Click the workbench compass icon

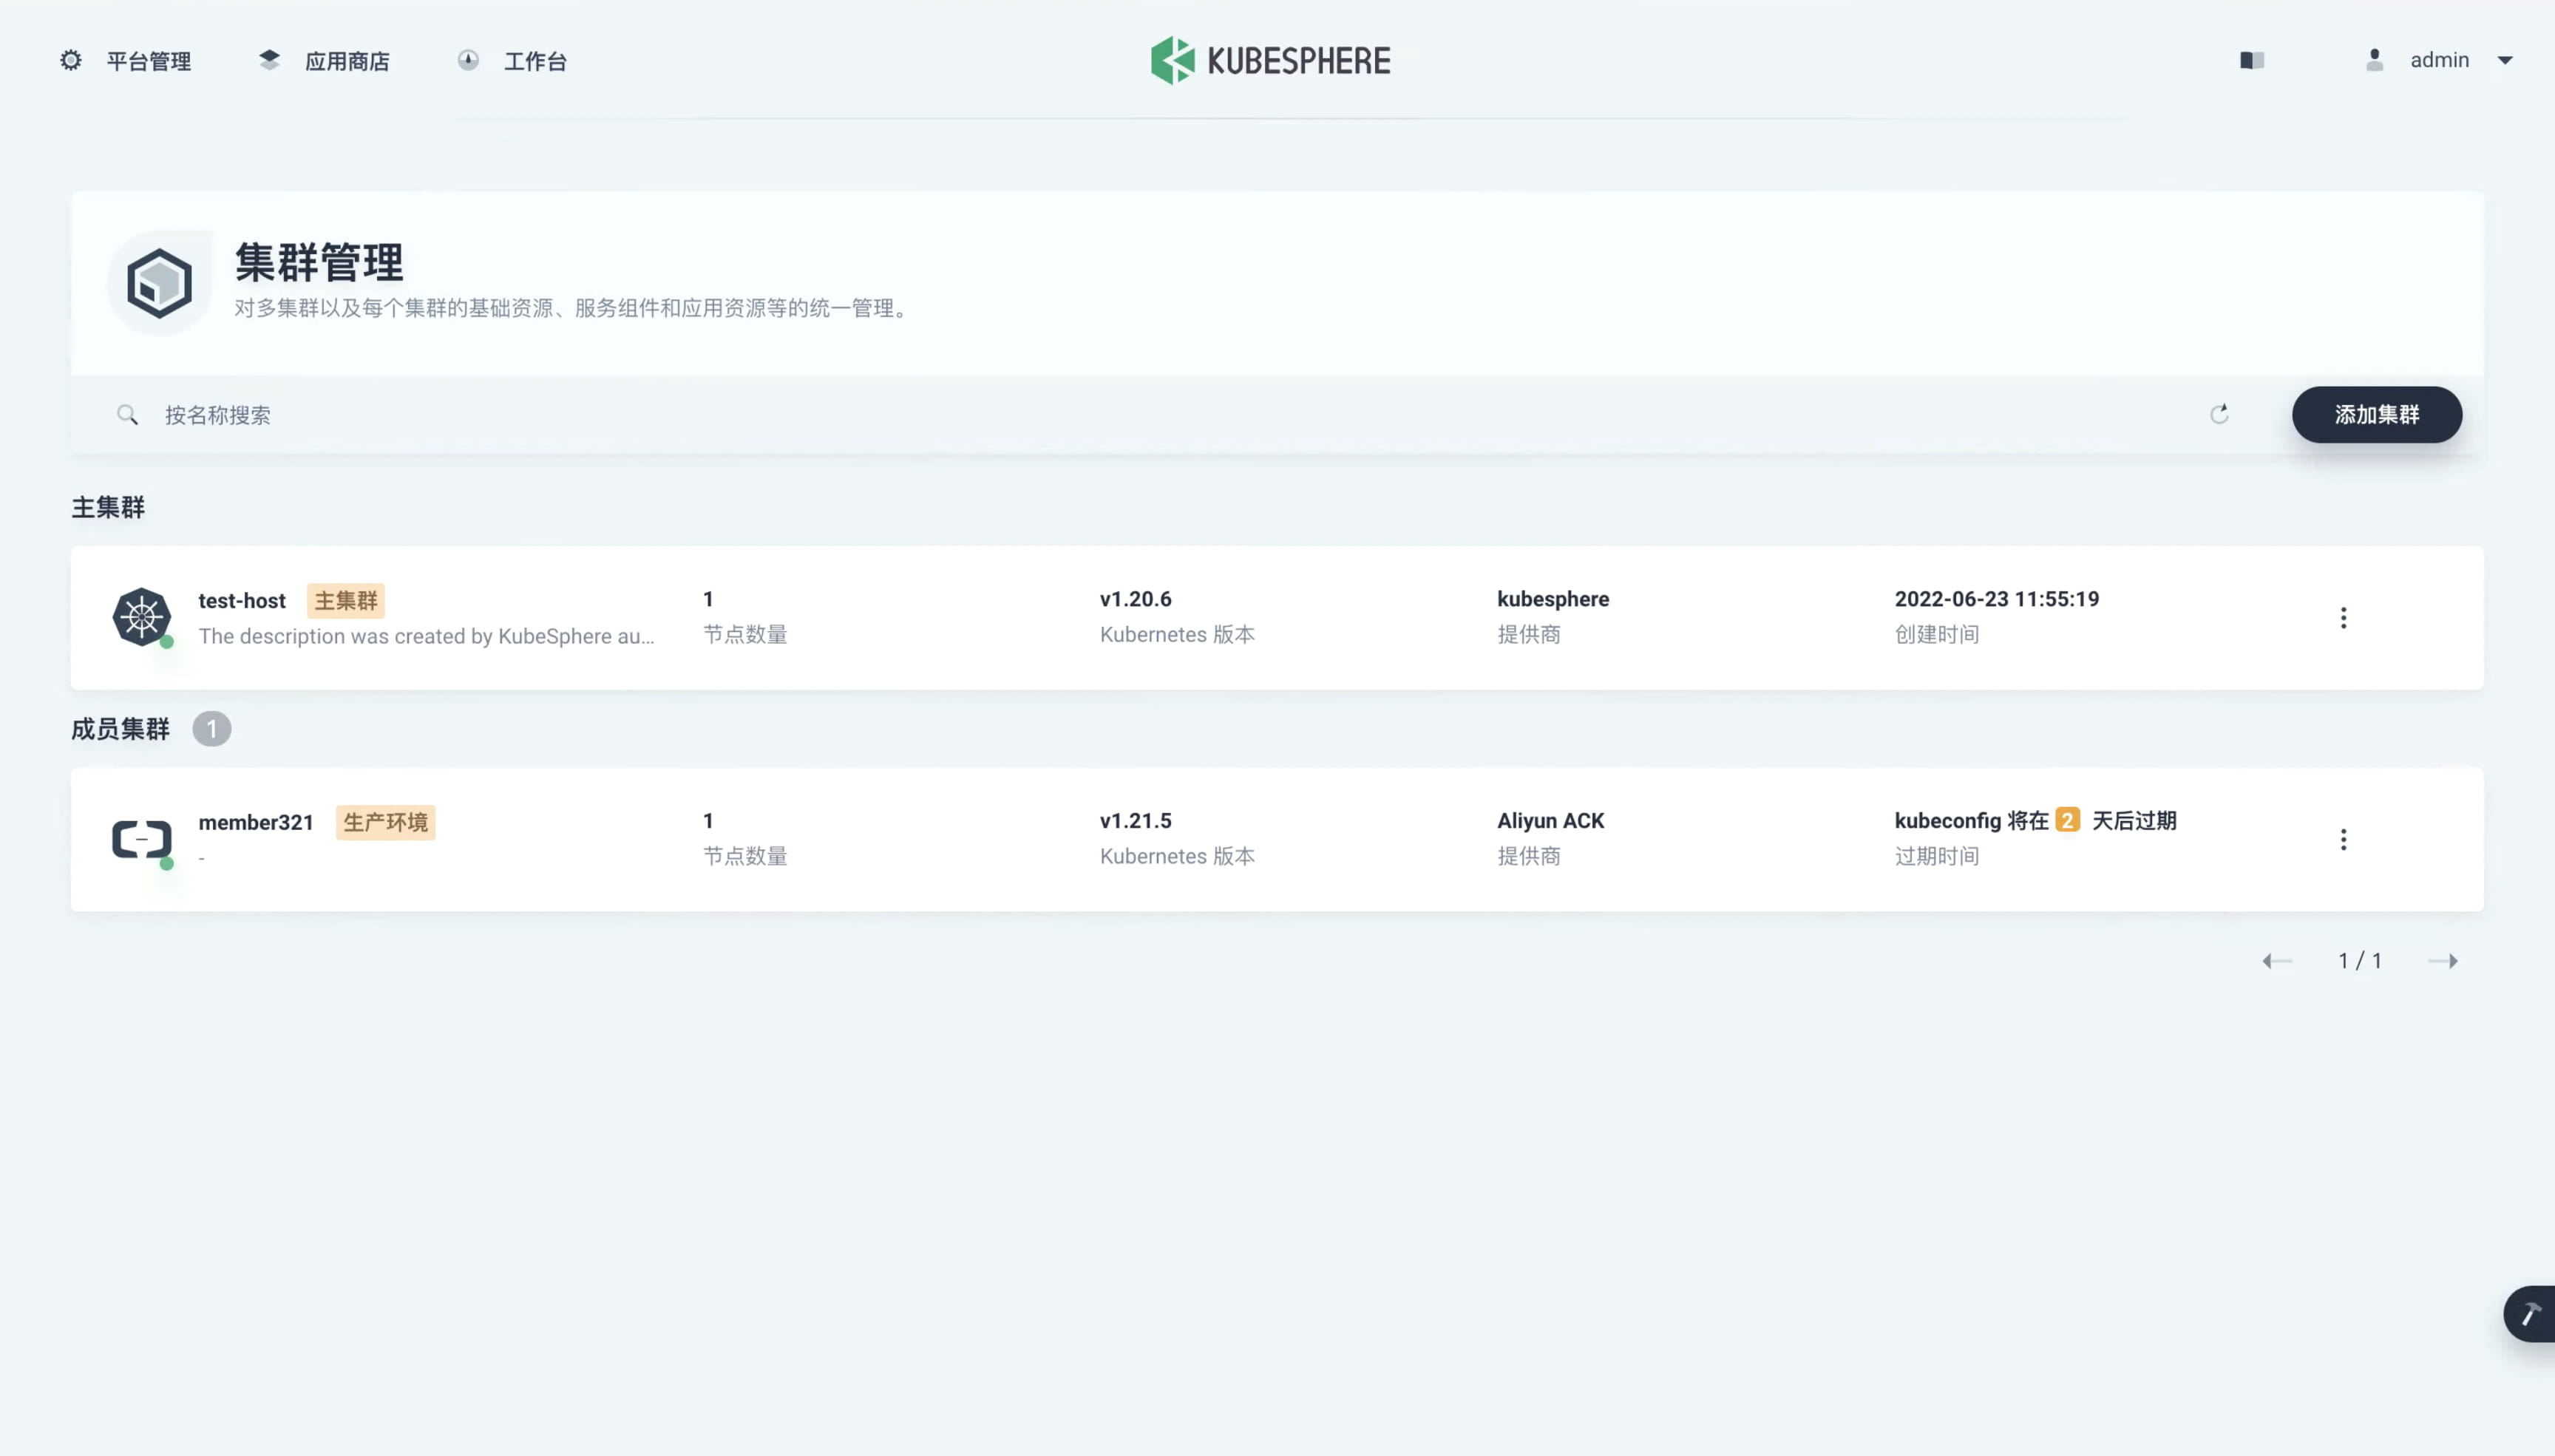pyautogui.click(x=468, y=59)
